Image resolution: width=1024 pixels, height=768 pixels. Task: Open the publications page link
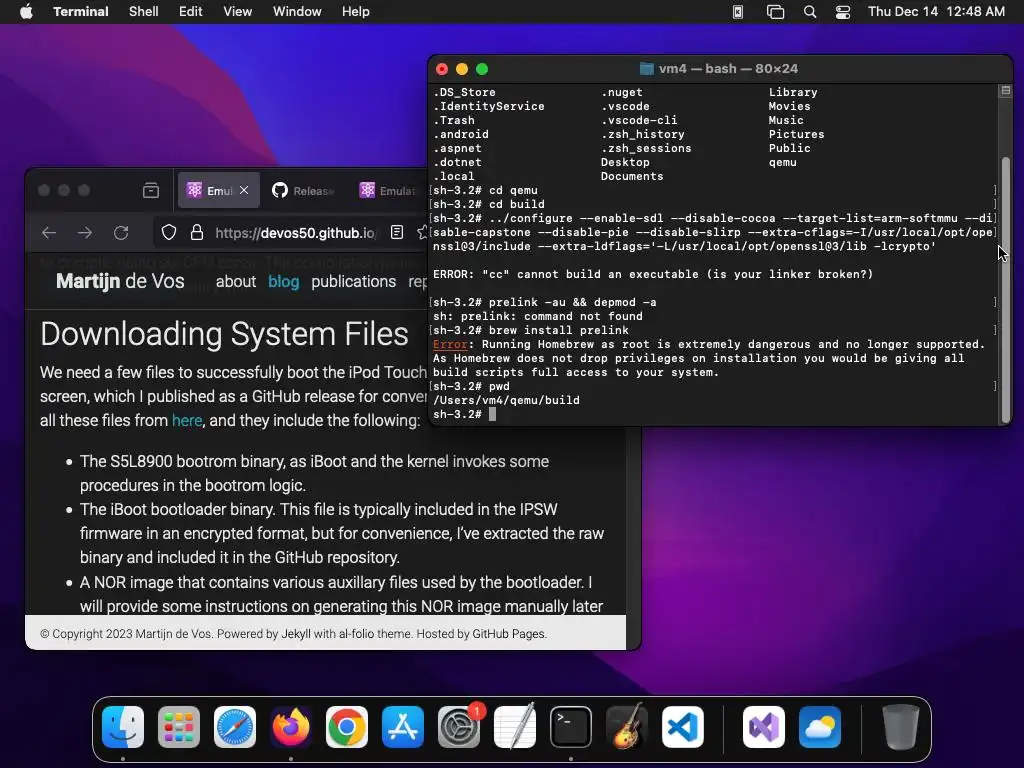[x=353, y=281]
